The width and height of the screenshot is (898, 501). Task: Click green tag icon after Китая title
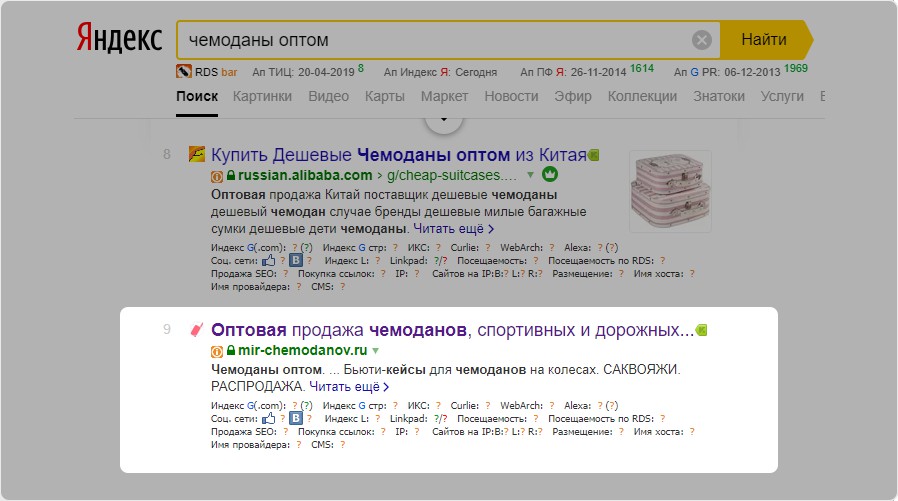tap(593, 155)
